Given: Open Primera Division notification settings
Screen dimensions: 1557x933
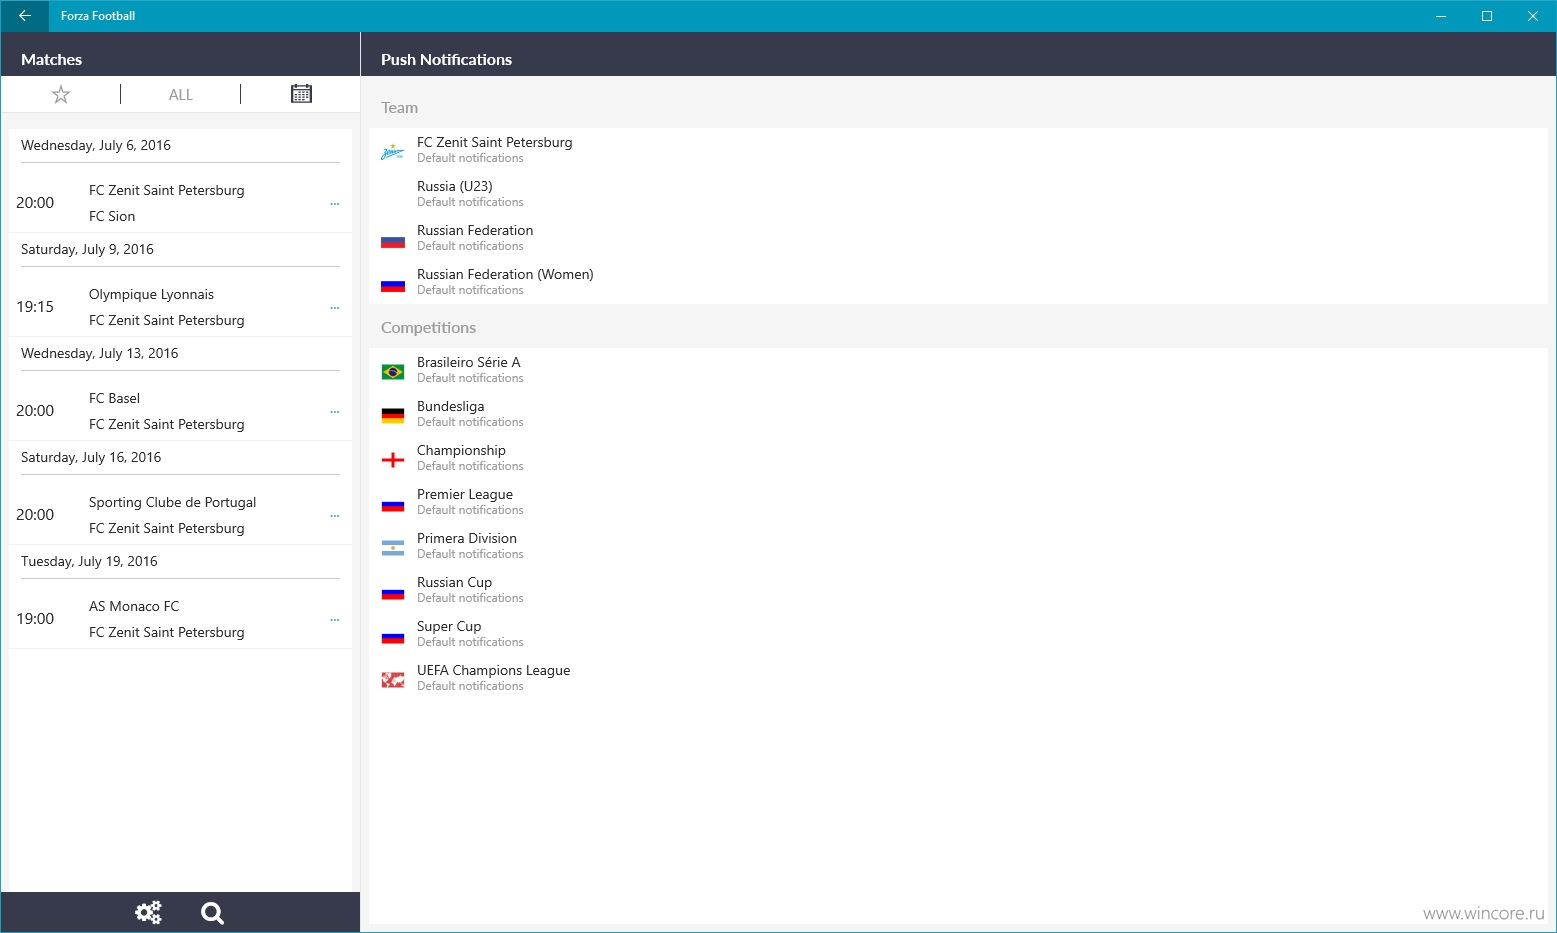Looking at the screenshot, I should 958,546.
